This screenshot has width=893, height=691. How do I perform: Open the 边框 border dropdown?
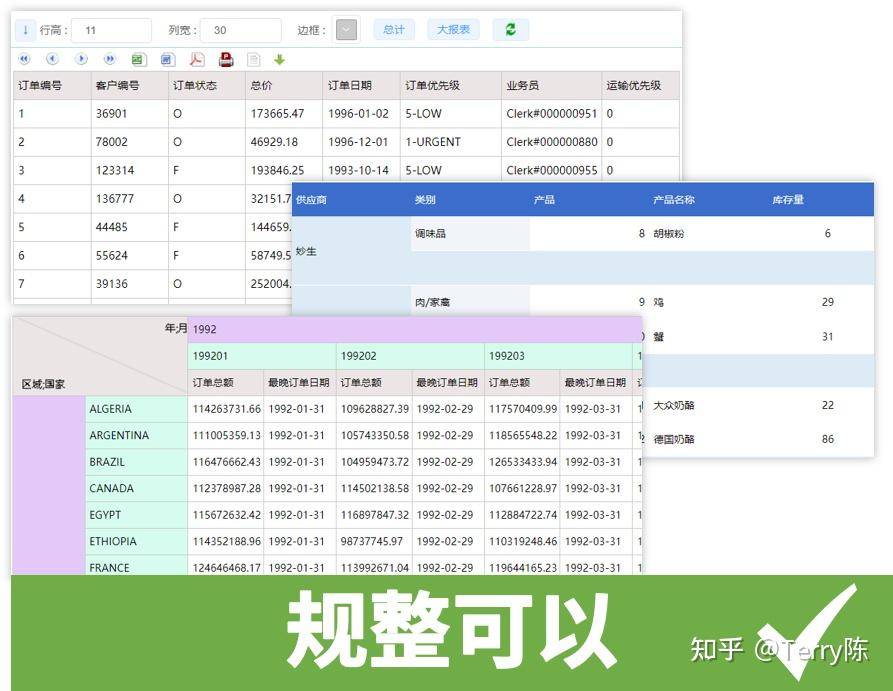346,30
